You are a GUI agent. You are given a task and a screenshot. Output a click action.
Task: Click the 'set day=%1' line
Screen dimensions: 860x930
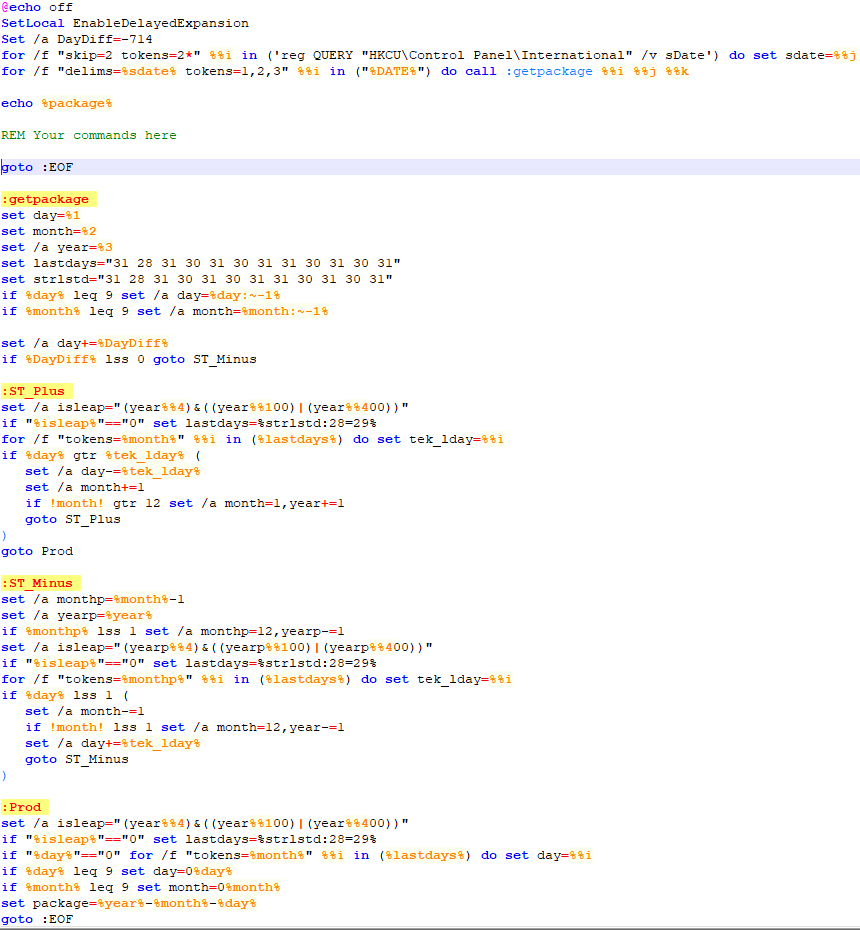(x=40, y=215)
